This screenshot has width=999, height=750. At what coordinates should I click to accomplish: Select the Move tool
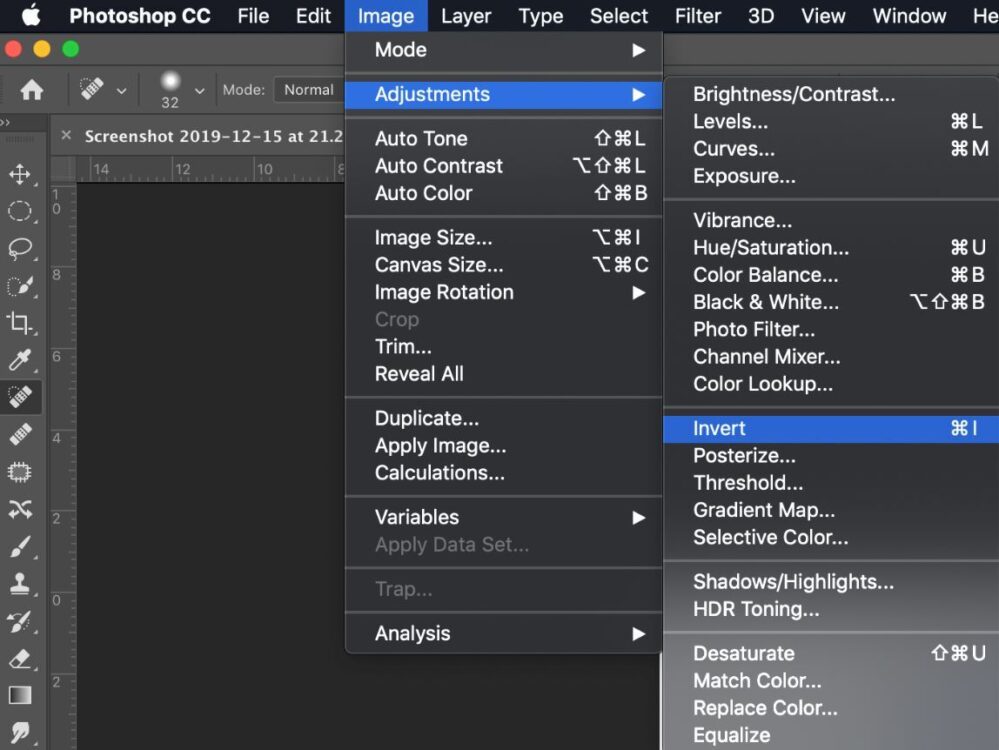(x=20, y=175)
